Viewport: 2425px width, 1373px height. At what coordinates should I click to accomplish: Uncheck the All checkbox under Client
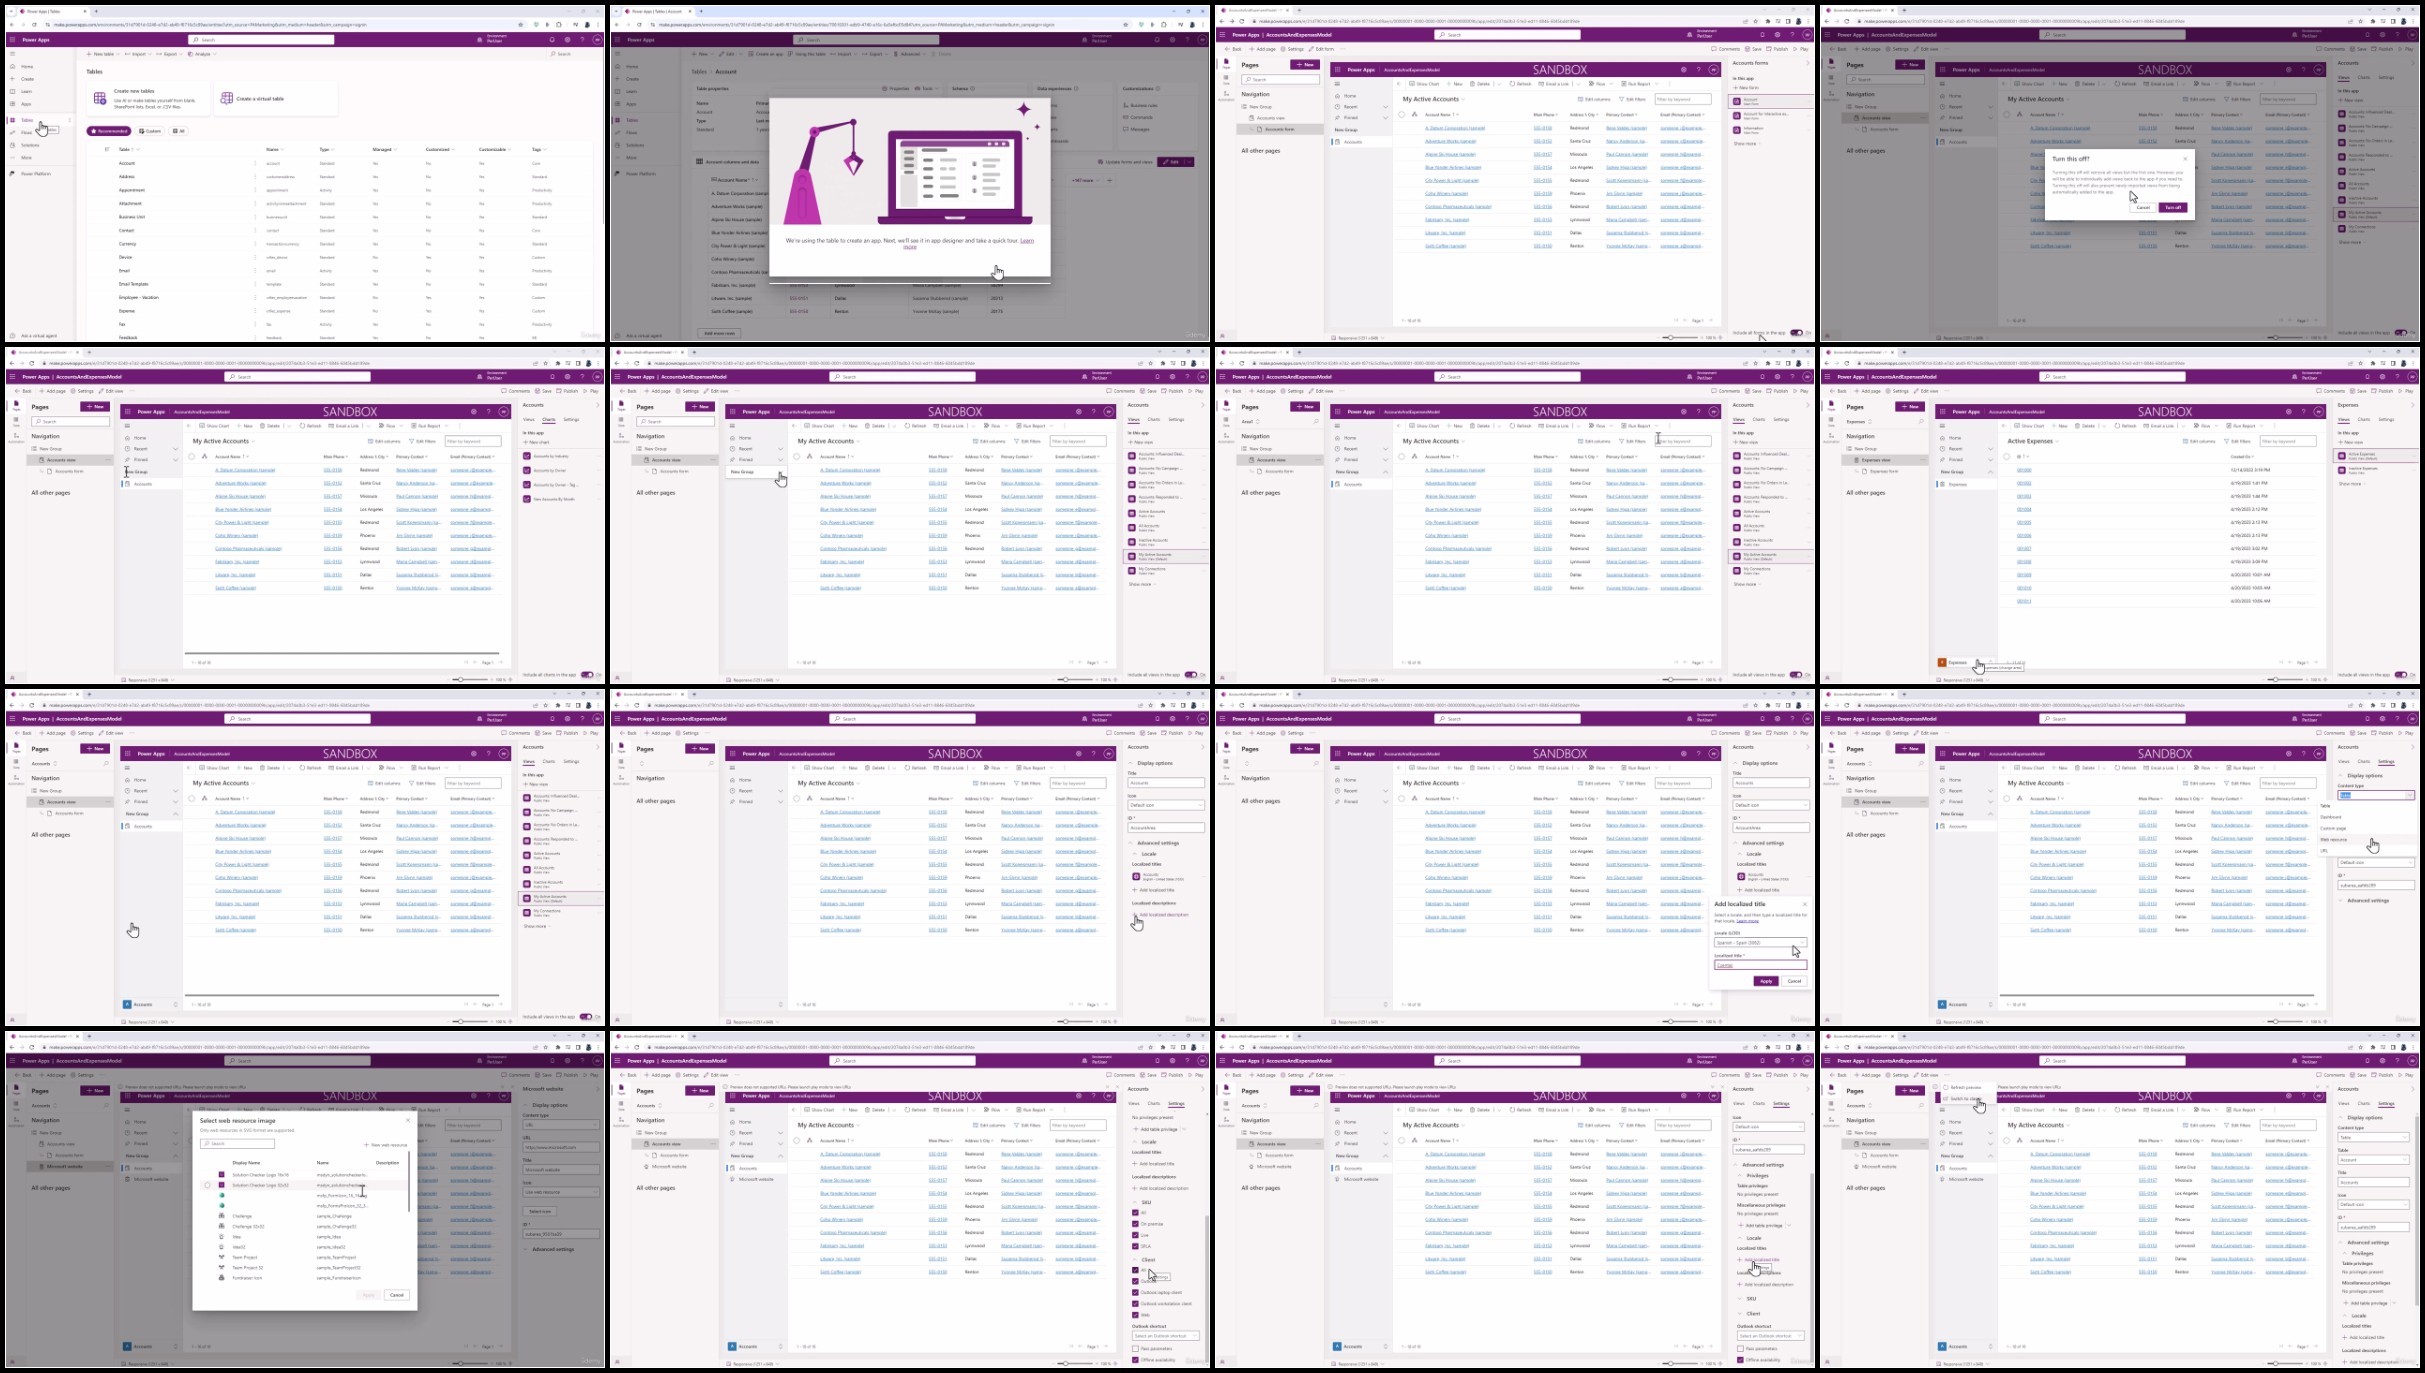click(x=1135, y=1270)
